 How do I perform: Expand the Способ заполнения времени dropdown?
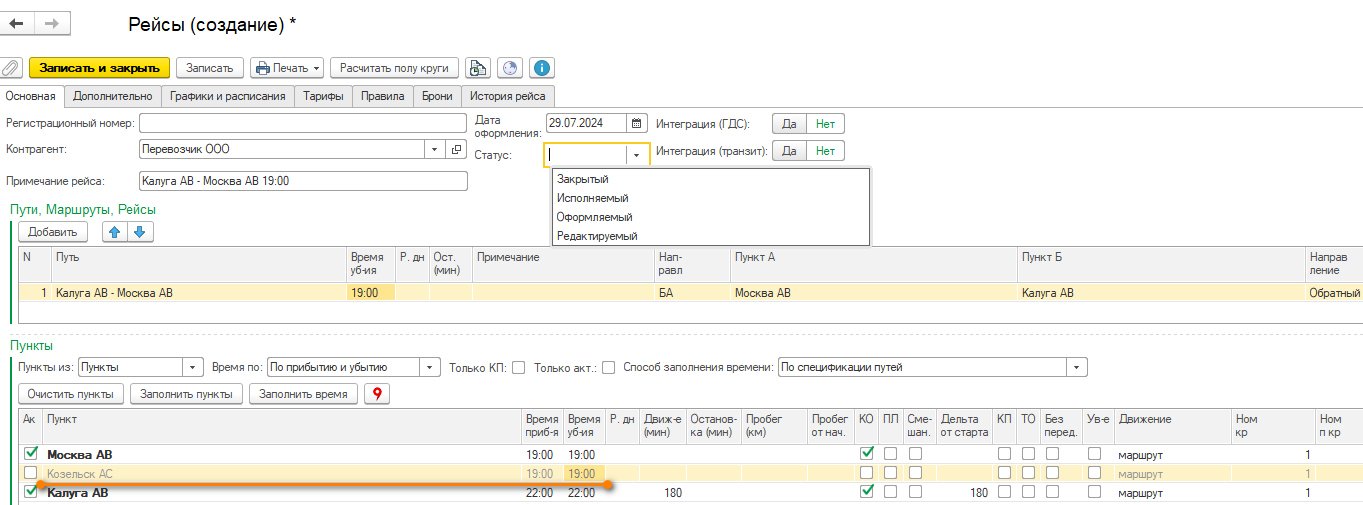1077,368
